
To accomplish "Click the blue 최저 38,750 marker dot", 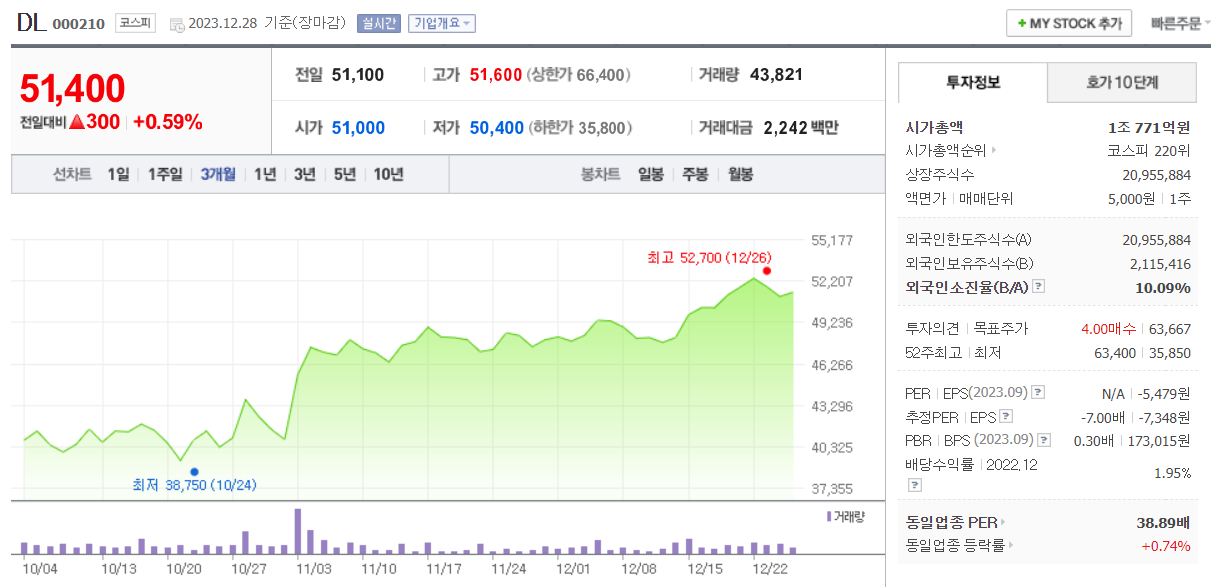I will coord(194,471).
